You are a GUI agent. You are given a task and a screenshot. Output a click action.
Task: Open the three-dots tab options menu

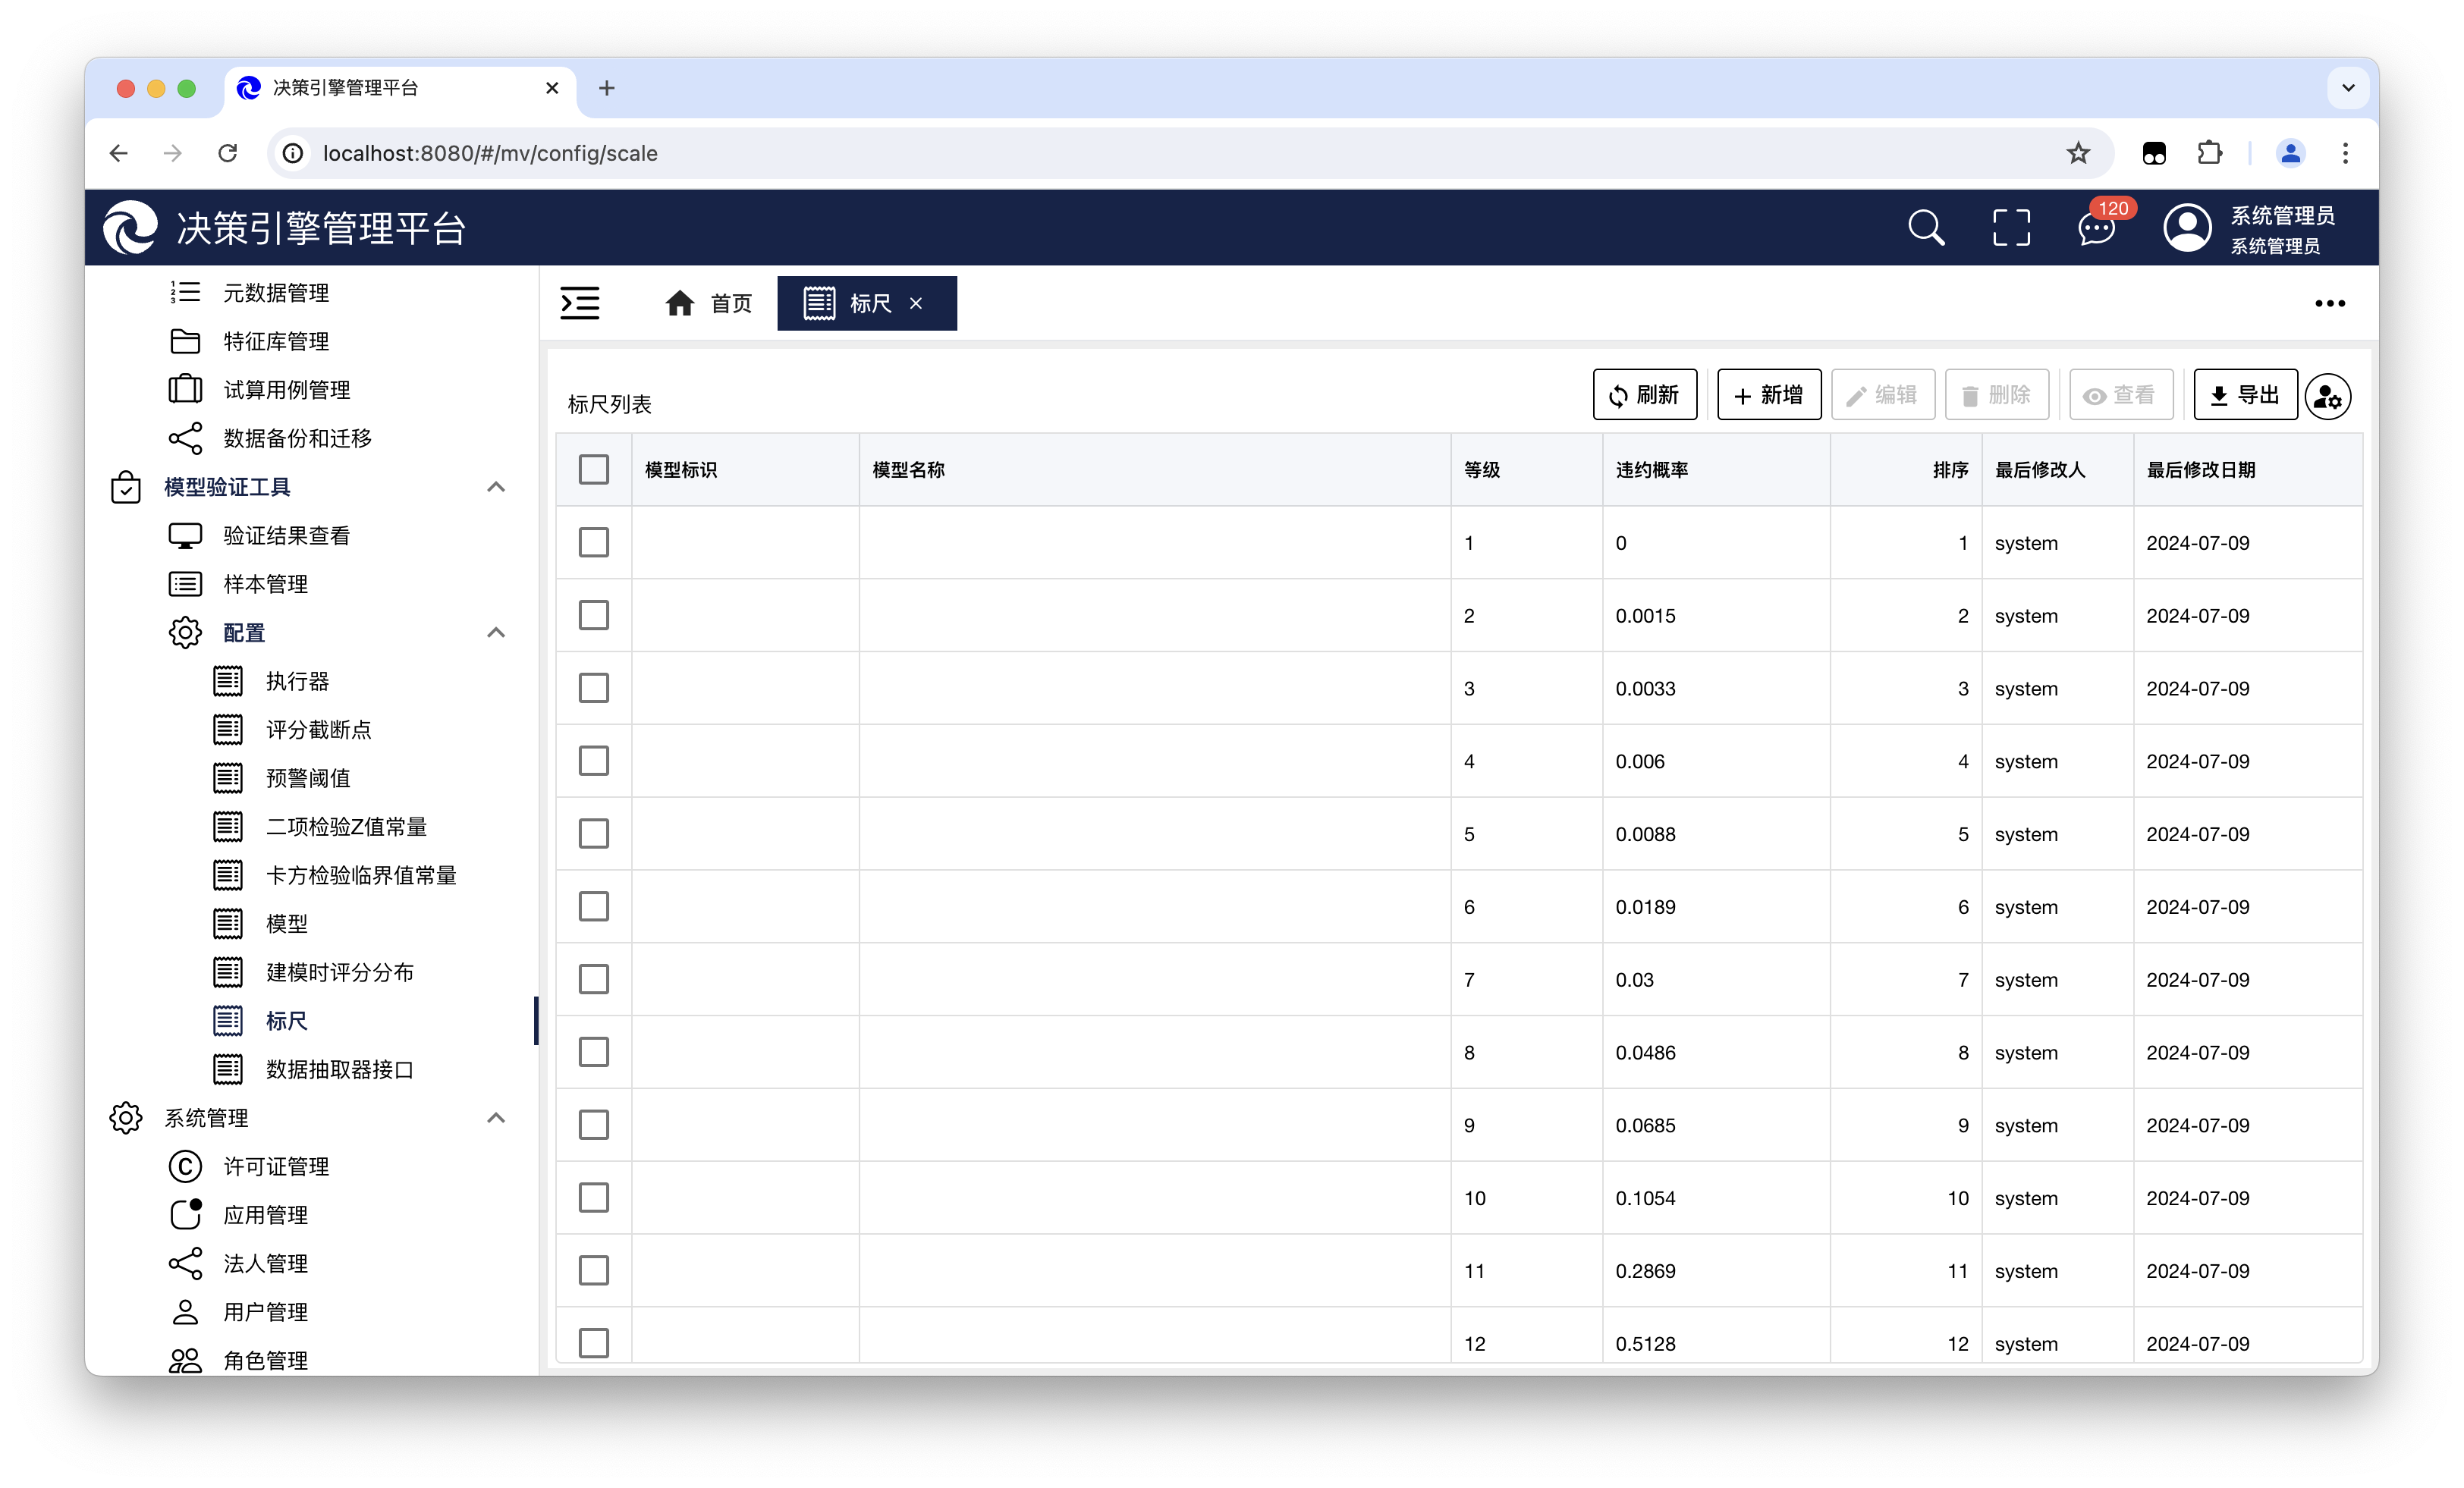click(2329, 303)
